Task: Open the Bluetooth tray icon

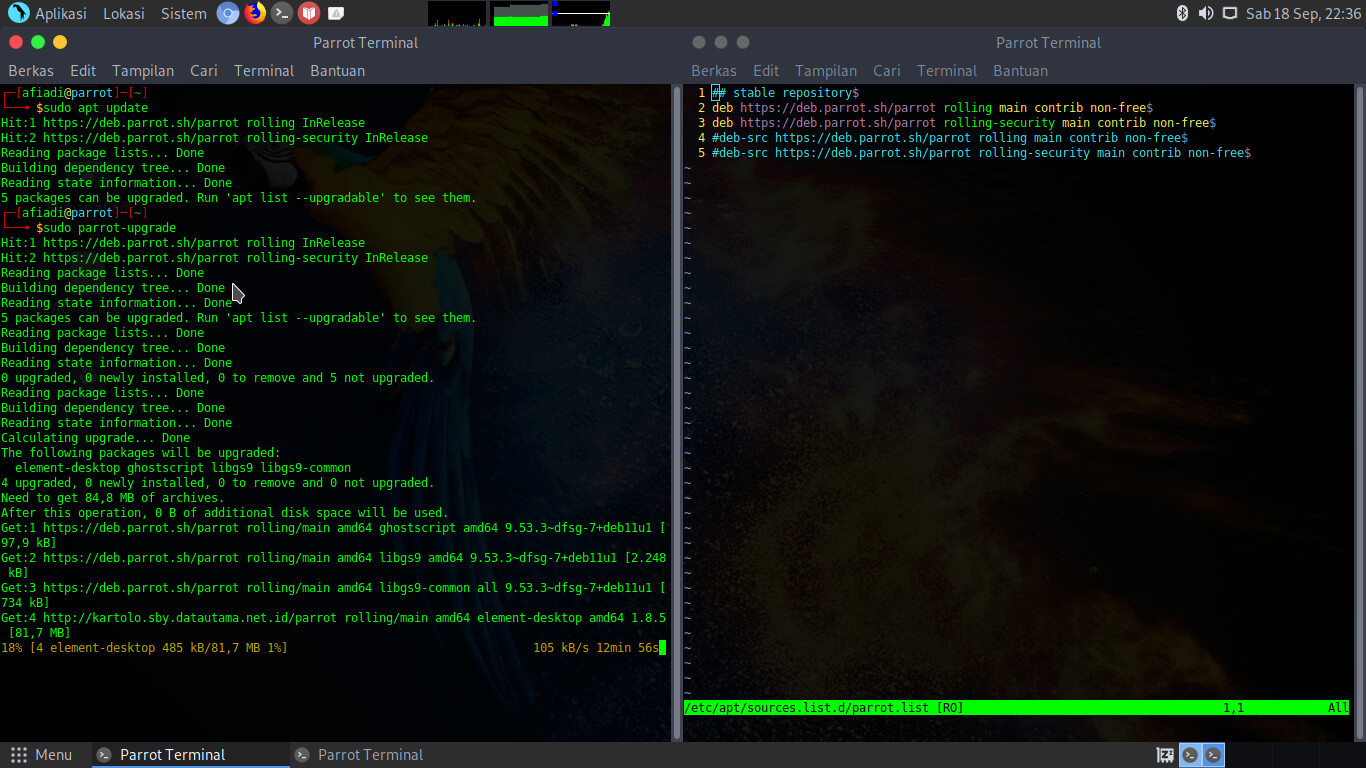Action: pos(1182,13)
